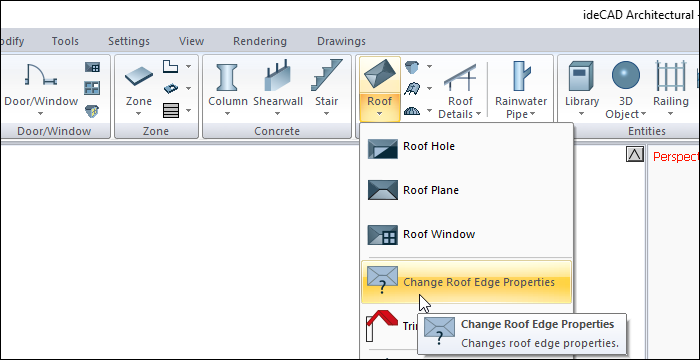Expand the Shearwall dropdown arrow
700x360 pixels.
[x=277, y=113]
